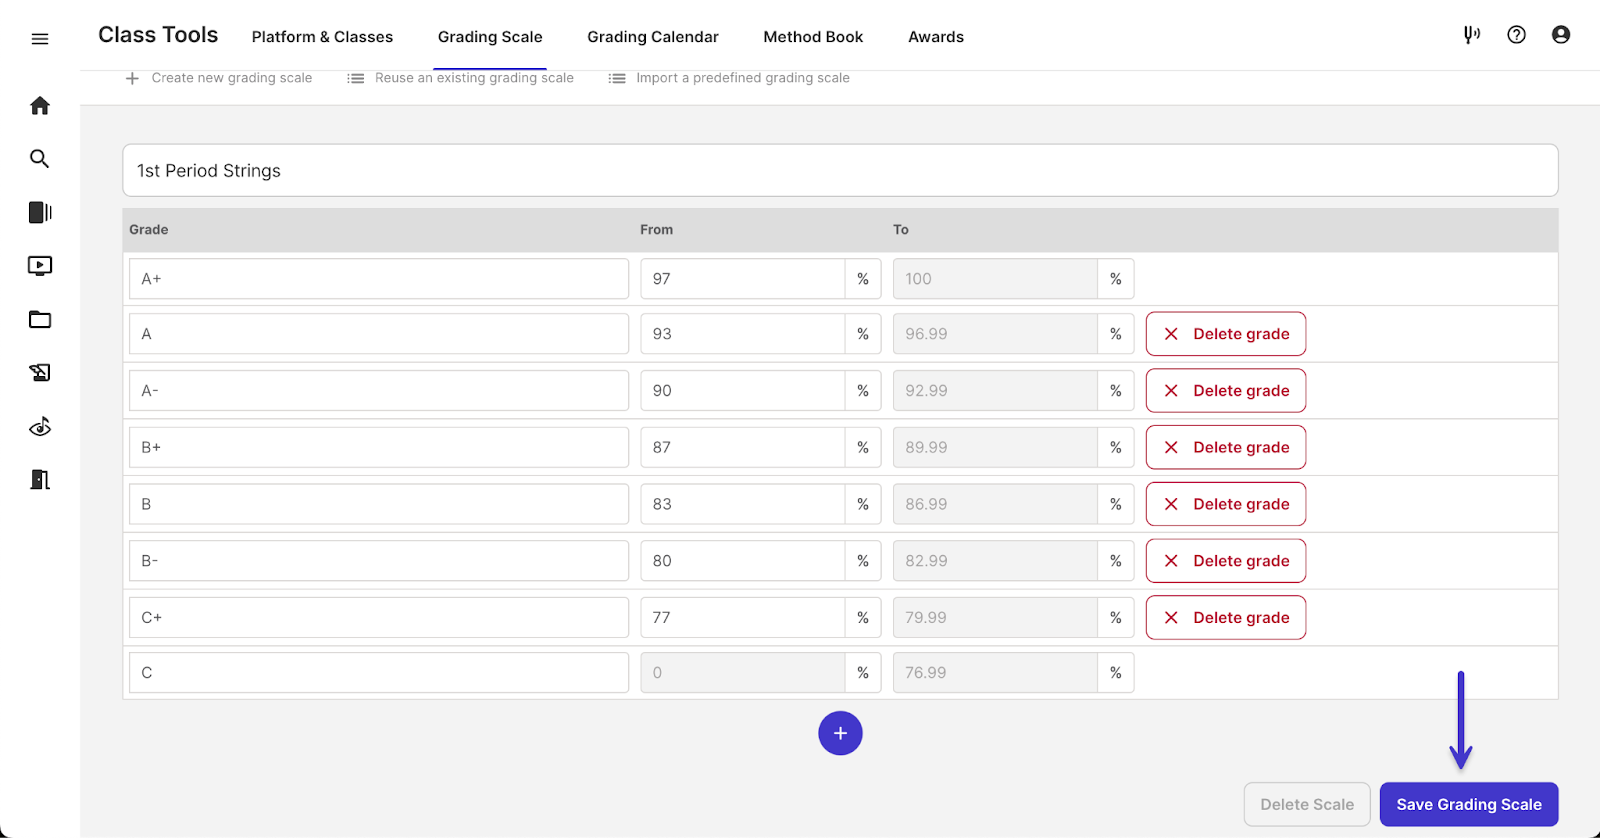Click Import a predefined grading scale
This screenshot has width=1600, height=838.
tap(743, 78)
